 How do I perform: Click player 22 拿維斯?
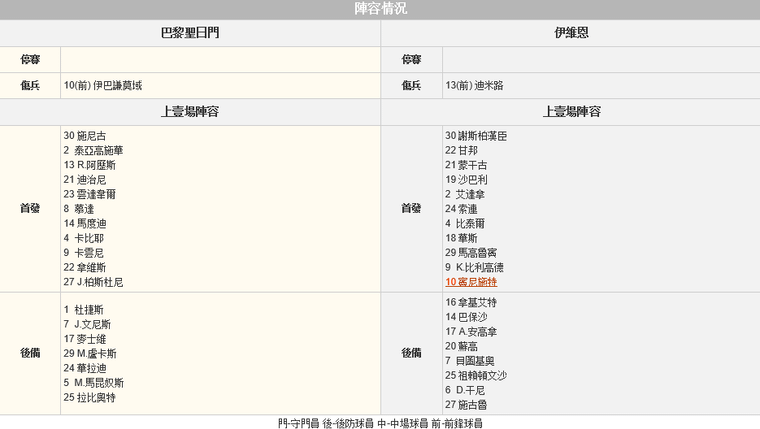(x=85, y=267)
